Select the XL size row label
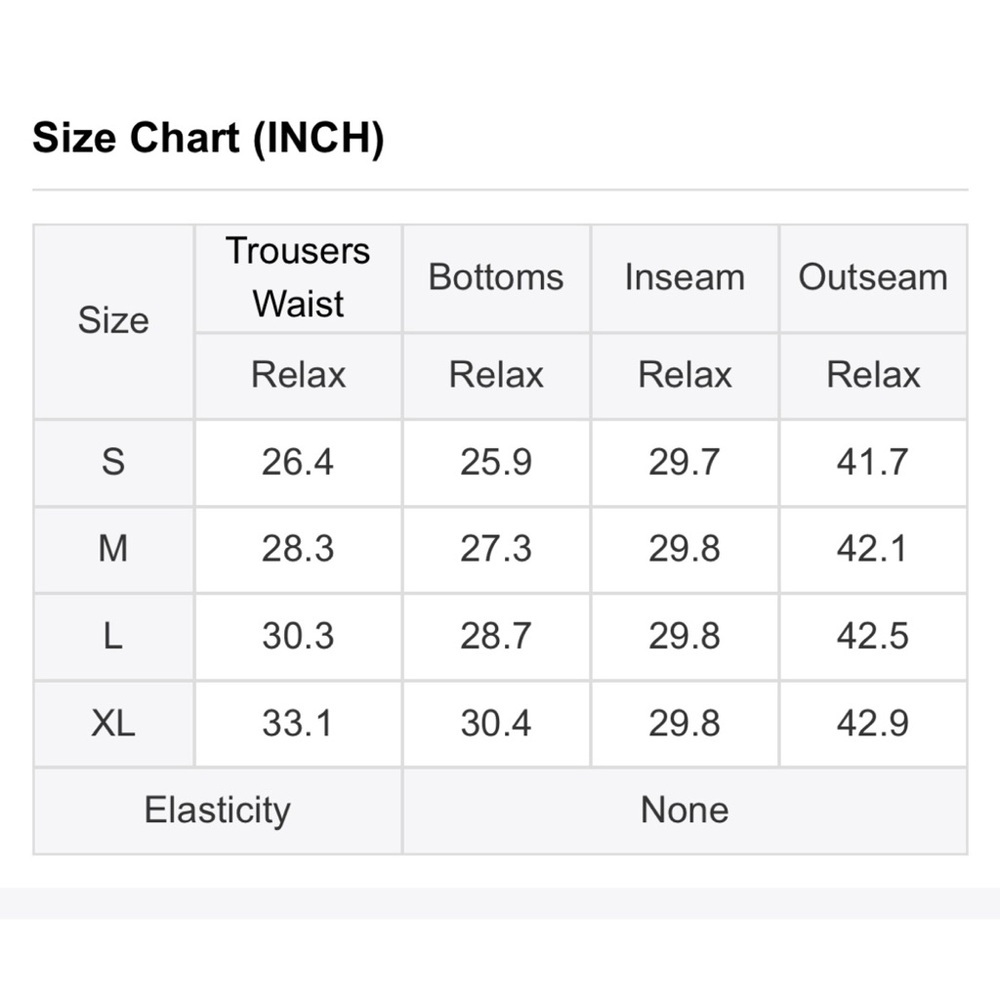The image size is (1000, 1000). coord(114,724)
